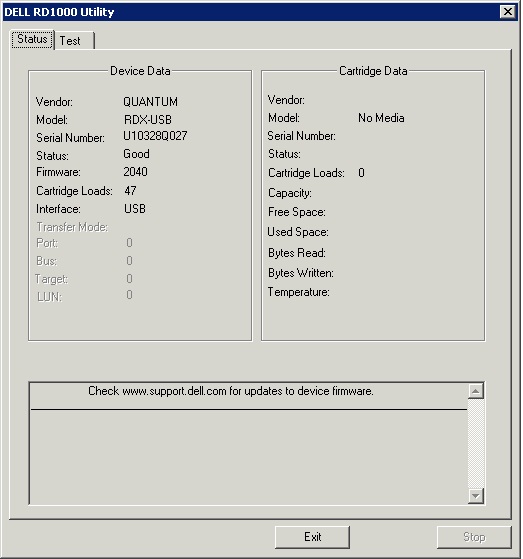Image resolution: width=523 pixels, height=559 pixels.
Task: Click the Device Data group title
Action: pyautogui.click(x=140, y=71)
